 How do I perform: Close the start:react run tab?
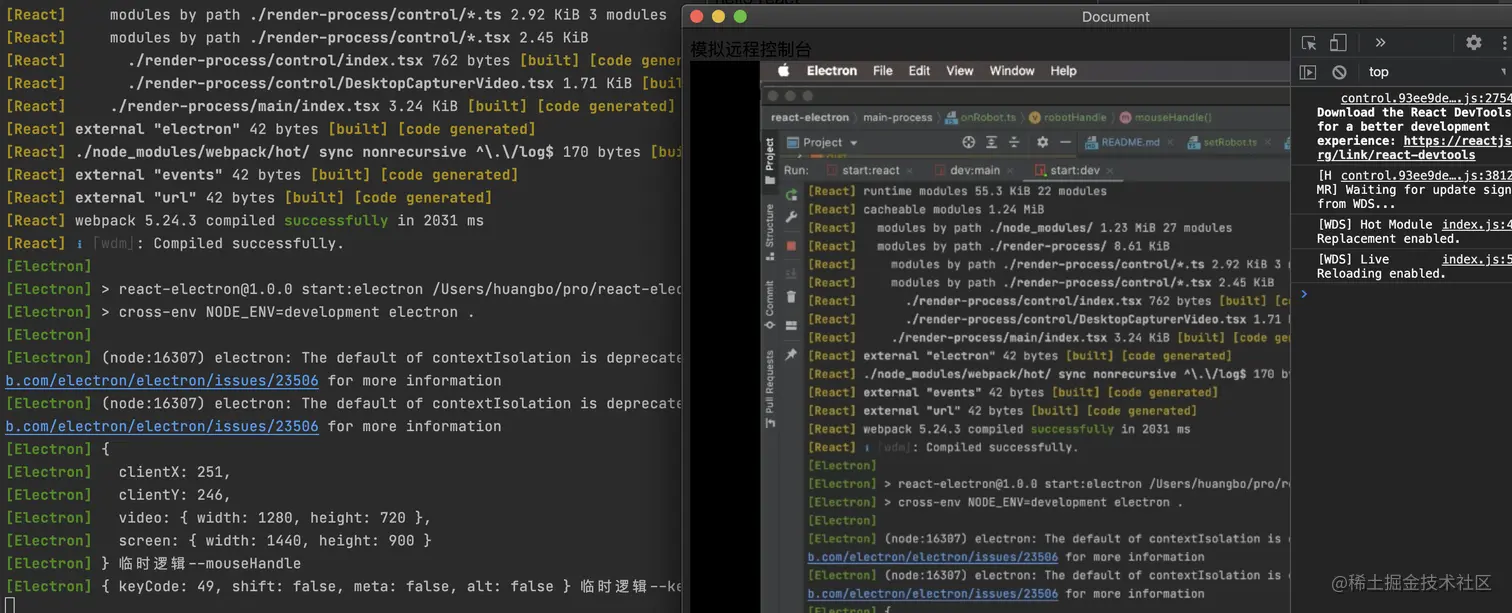(909, 171)
